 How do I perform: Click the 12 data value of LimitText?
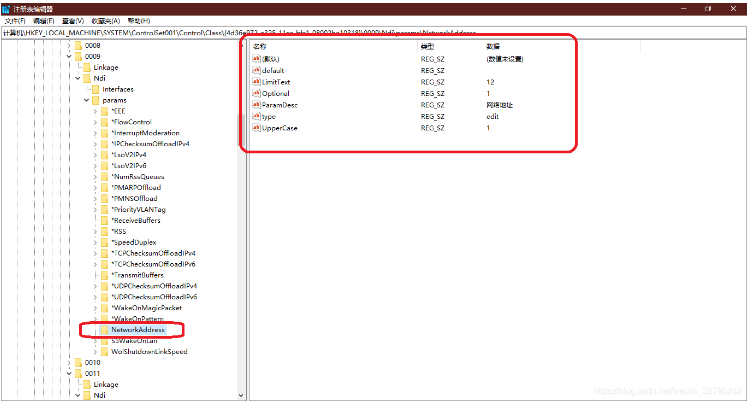(490, 82)
